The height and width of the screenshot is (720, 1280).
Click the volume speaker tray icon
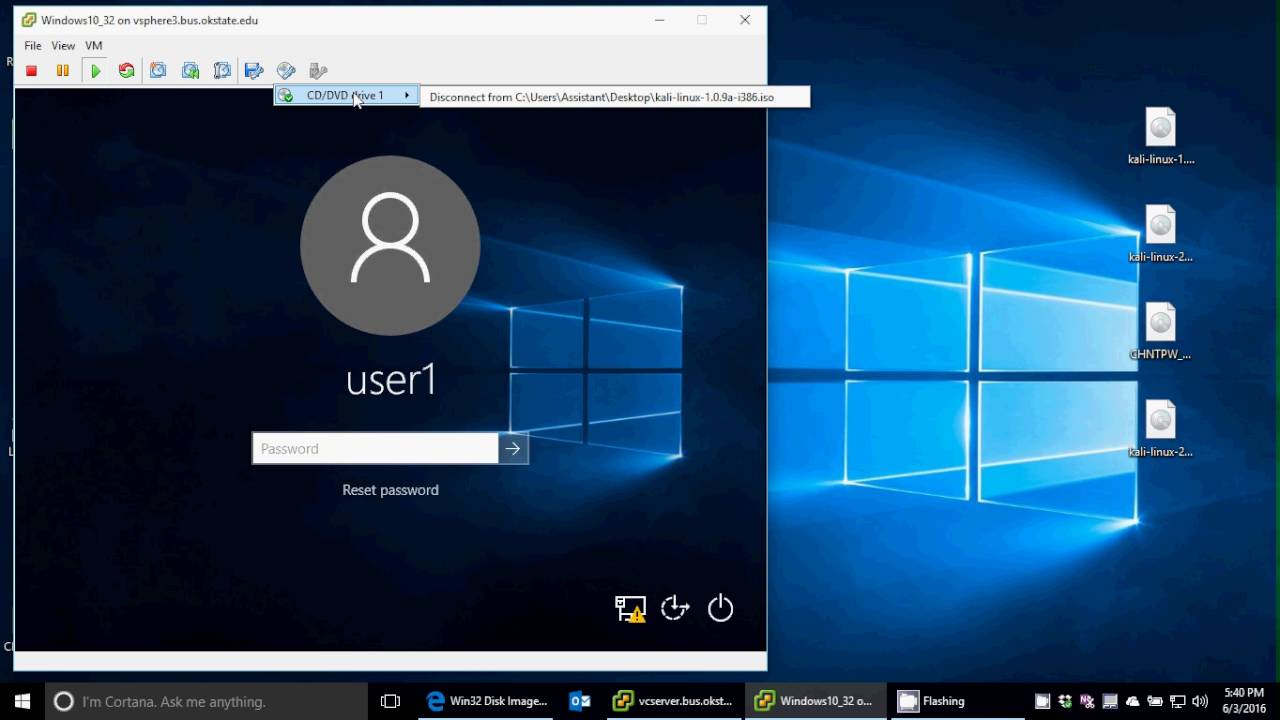(1200, 701)
